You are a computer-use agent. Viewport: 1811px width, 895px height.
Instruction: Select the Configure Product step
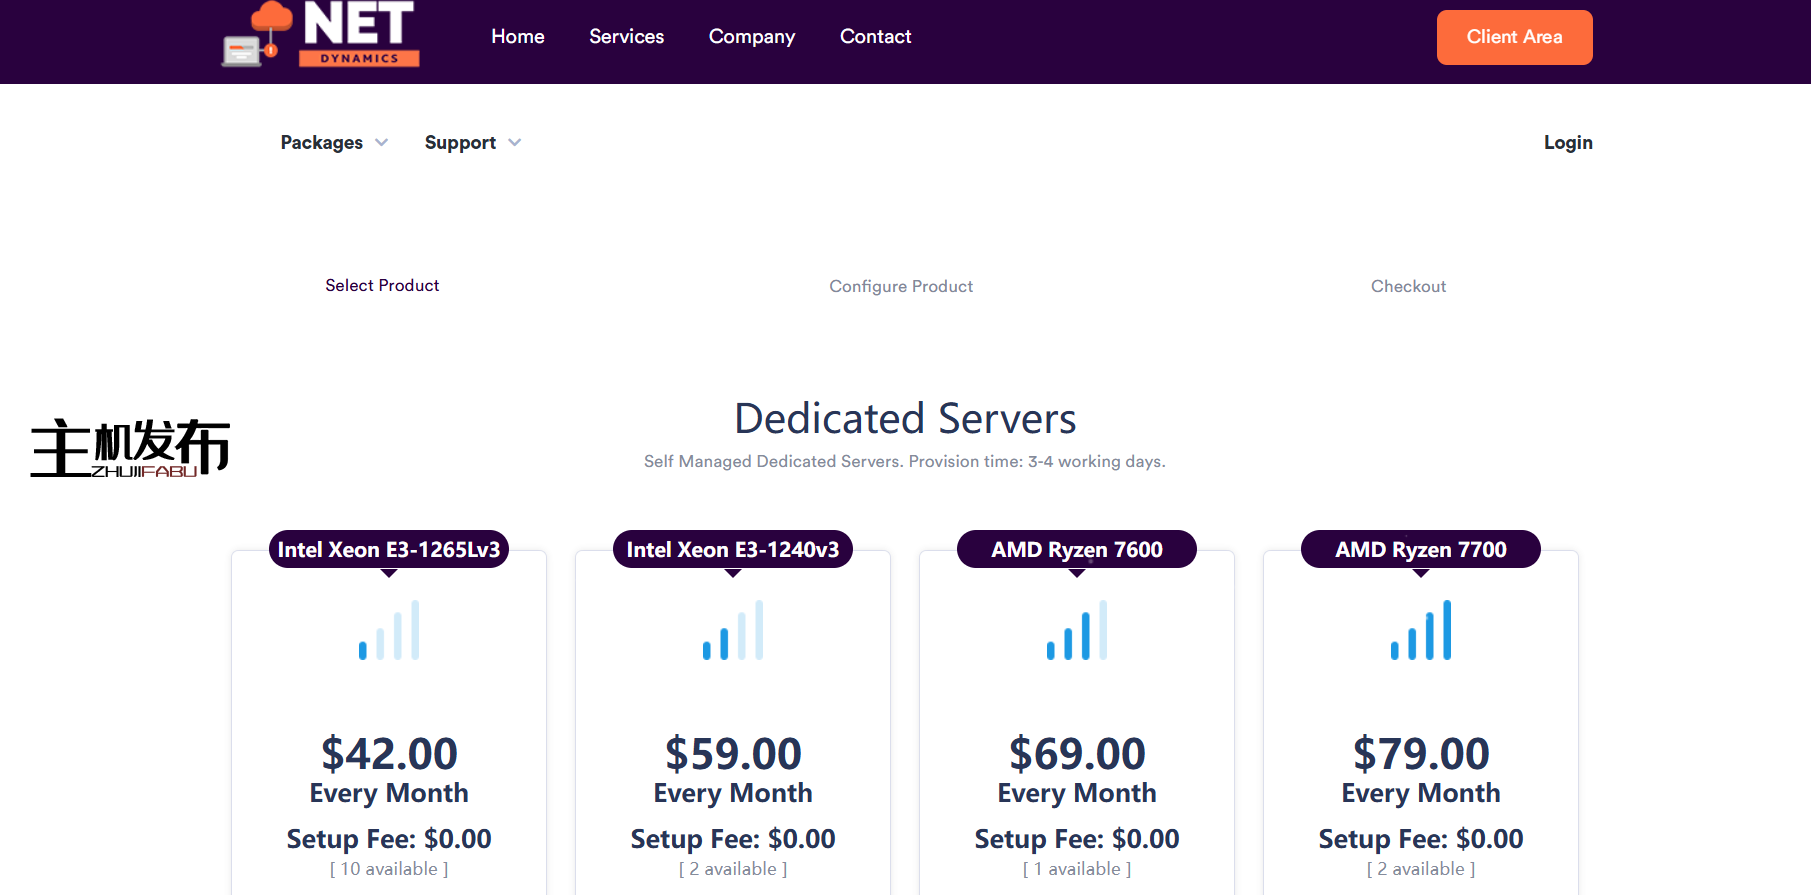point(901,287)
